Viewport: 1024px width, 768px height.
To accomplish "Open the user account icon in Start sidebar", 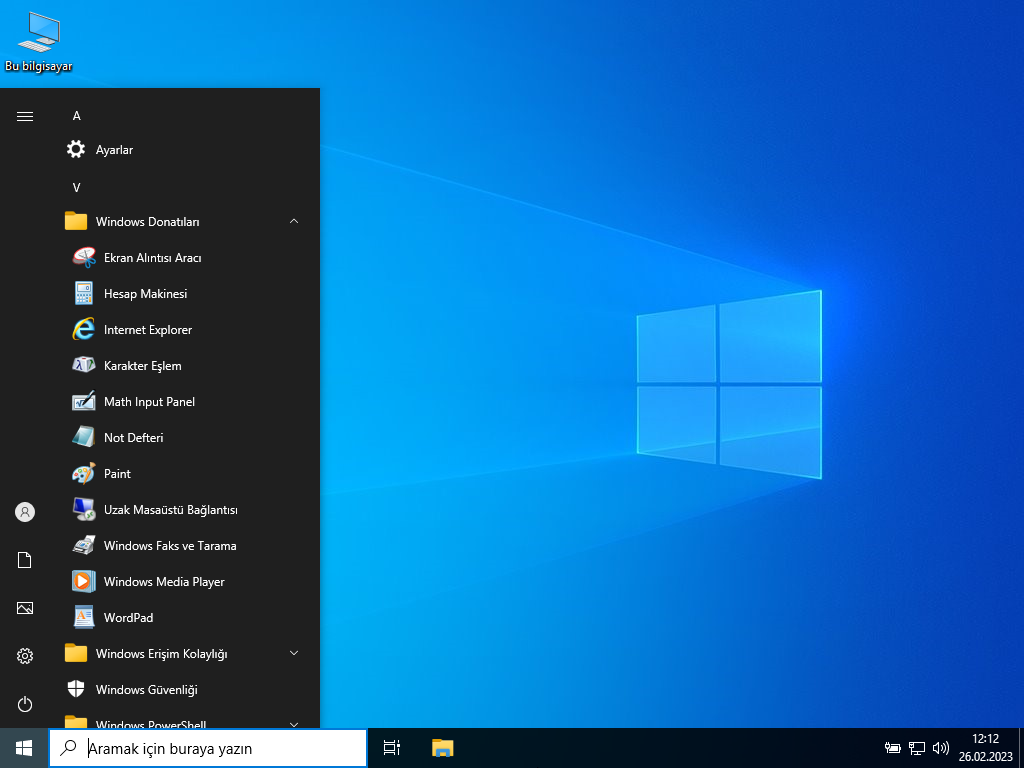I will tap(25, 512).
